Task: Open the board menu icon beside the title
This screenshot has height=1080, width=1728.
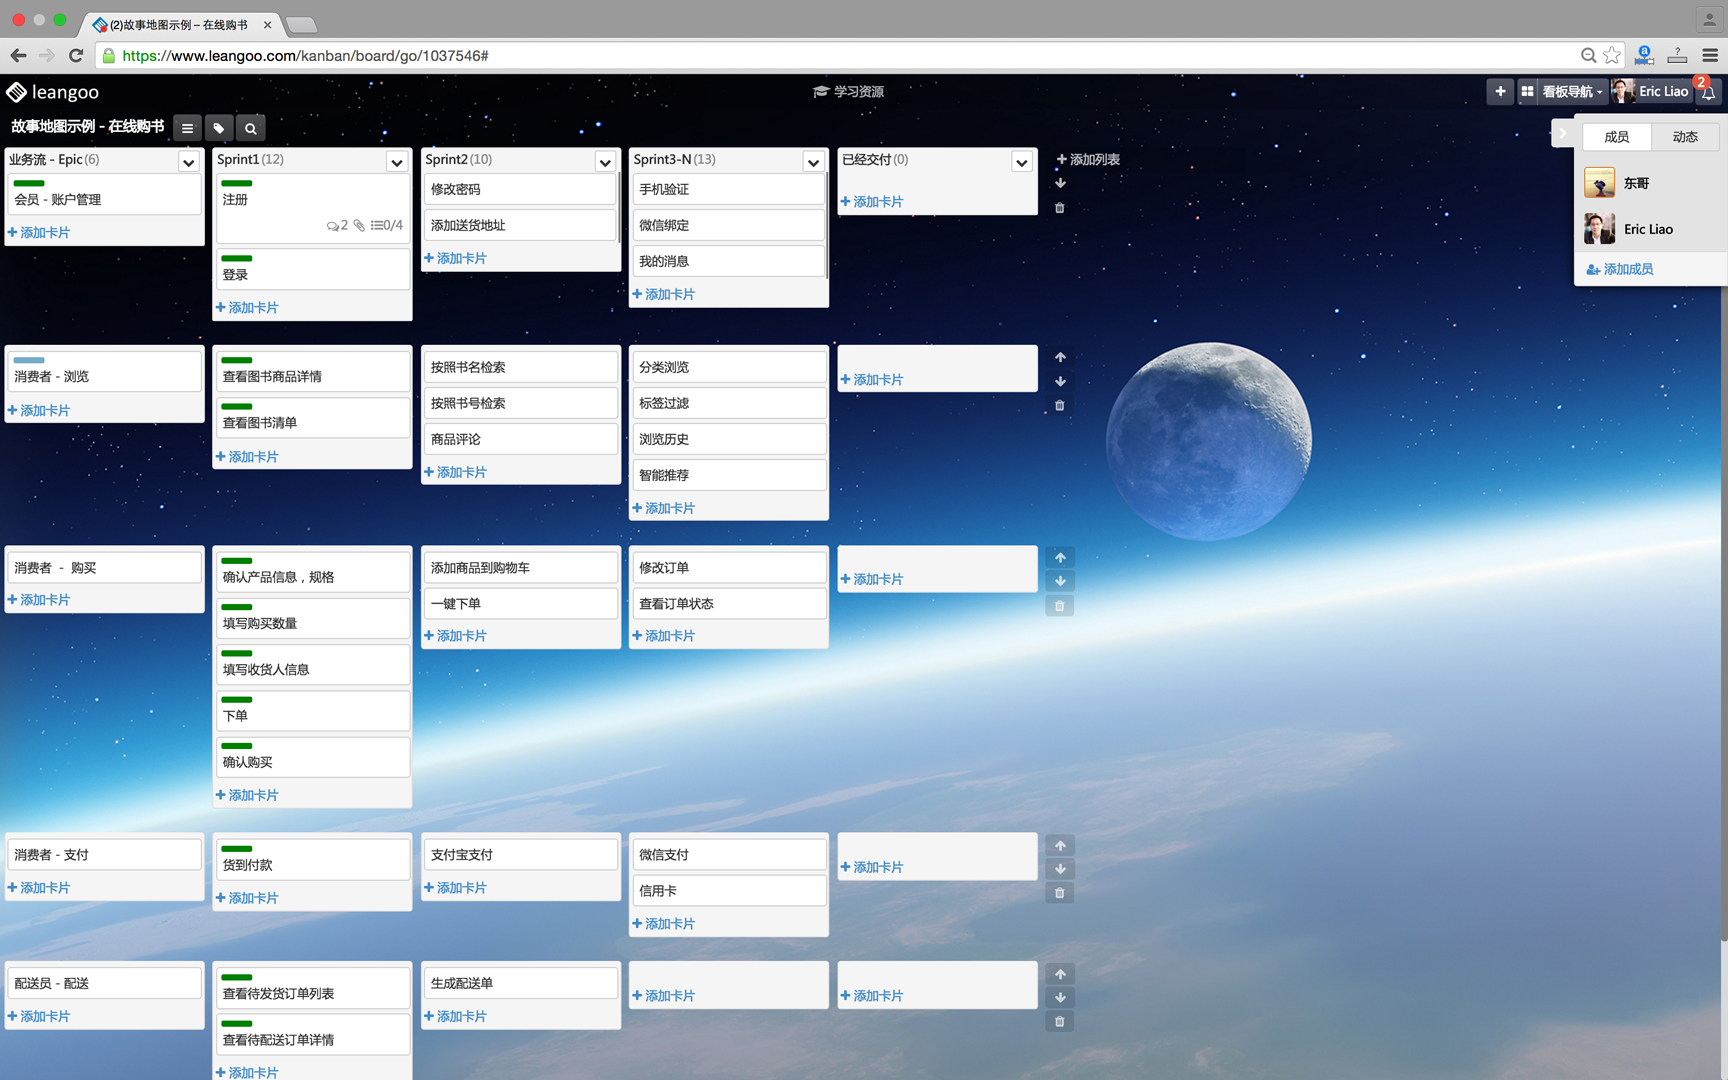Action: click(187, 128)
